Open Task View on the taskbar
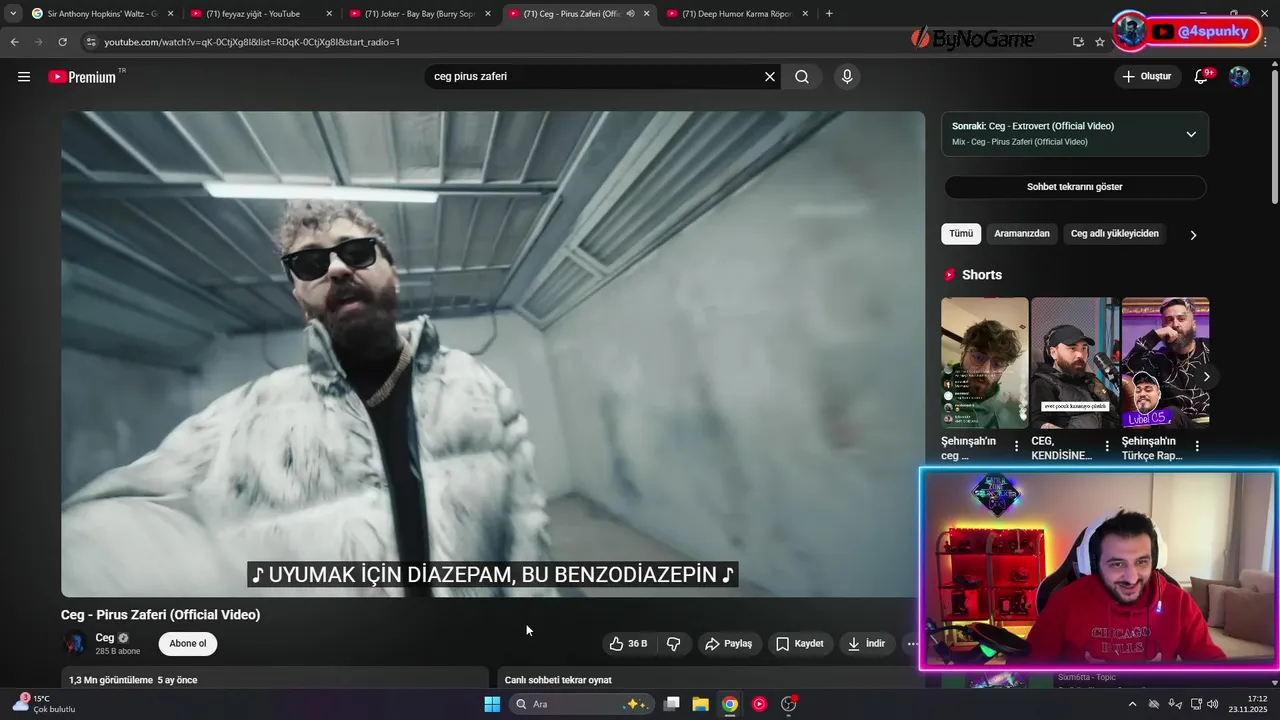The image size is (1280, 720). point(672,704)
